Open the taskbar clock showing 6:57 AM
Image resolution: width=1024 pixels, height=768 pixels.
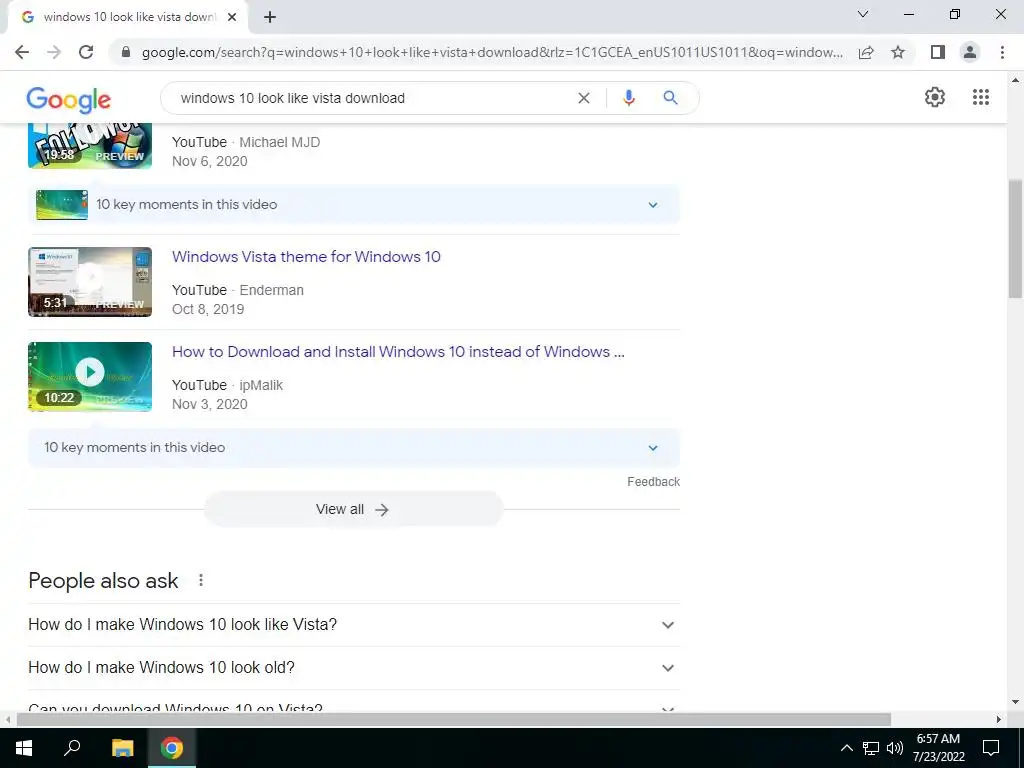(938, 748)
